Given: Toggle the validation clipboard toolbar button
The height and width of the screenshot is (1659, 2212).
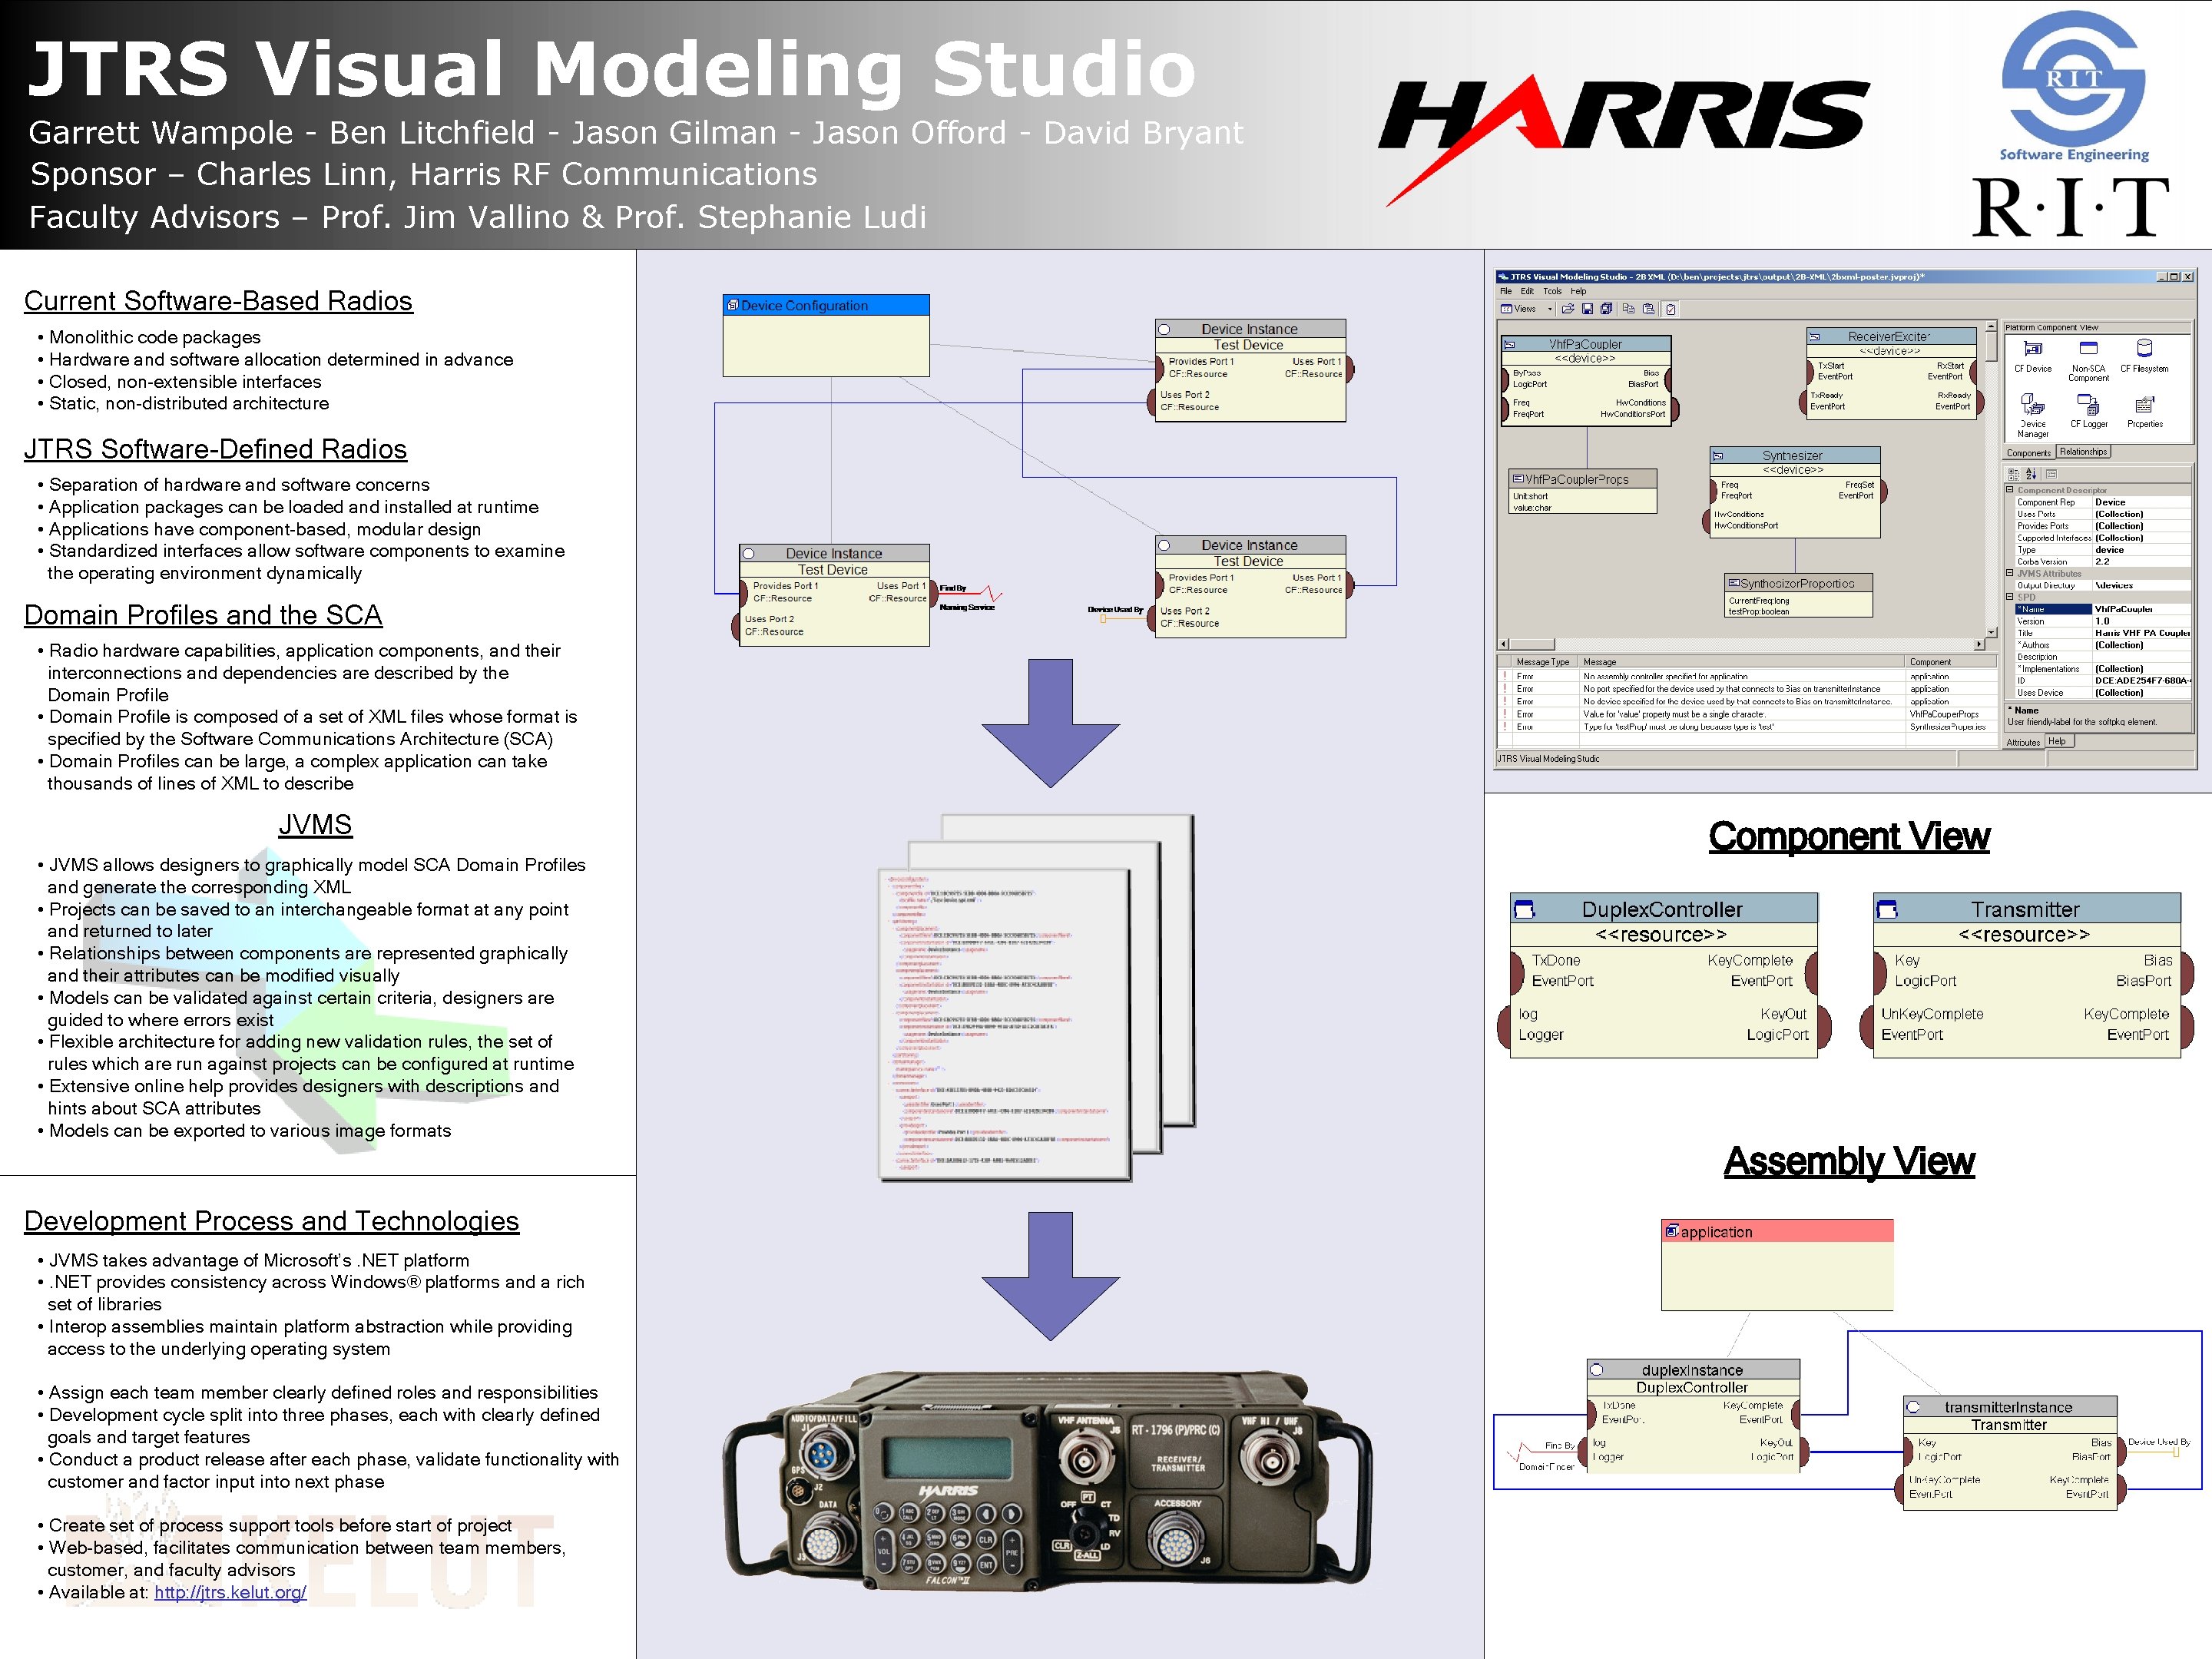Looking at the screenshot, I should [x=1671, y=310].
